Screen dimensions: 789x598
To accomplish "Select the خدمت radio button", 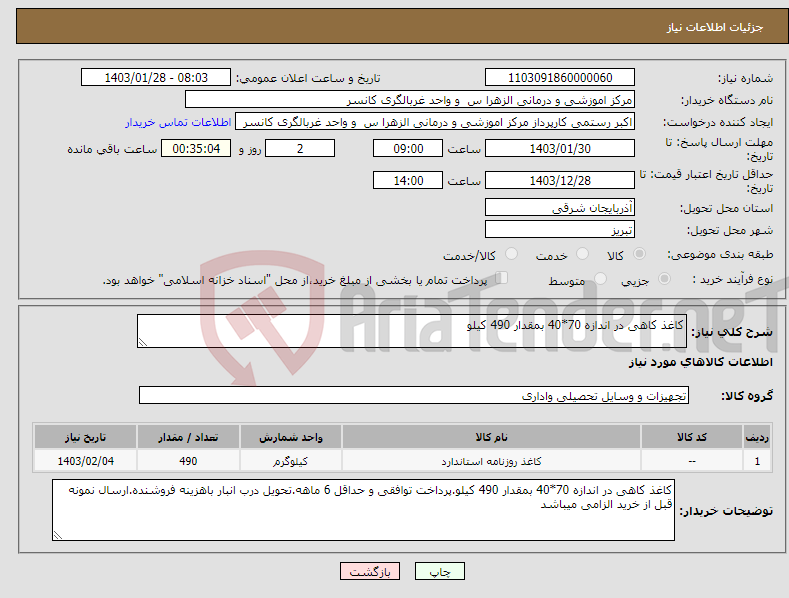I will click(x=582, y=254).
